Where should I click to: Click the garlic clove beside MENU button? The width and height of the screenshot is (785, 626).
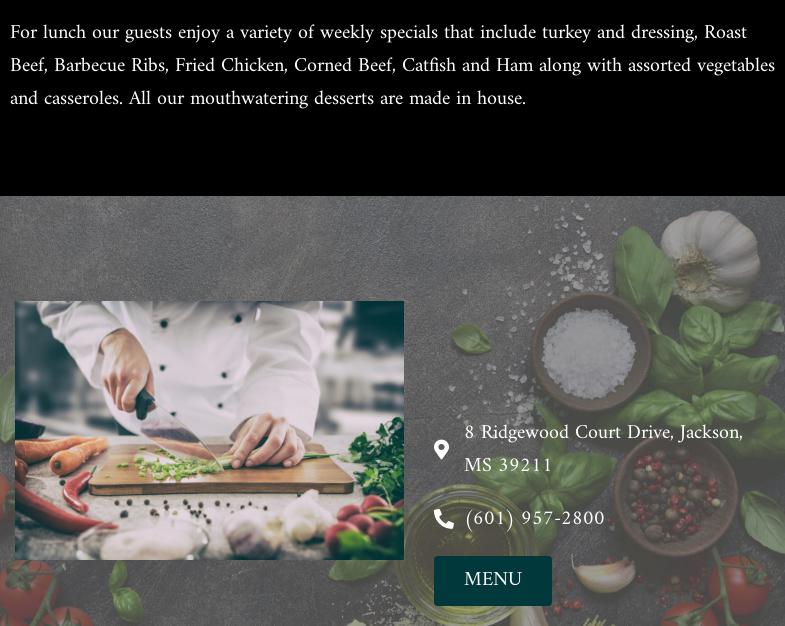604,574
